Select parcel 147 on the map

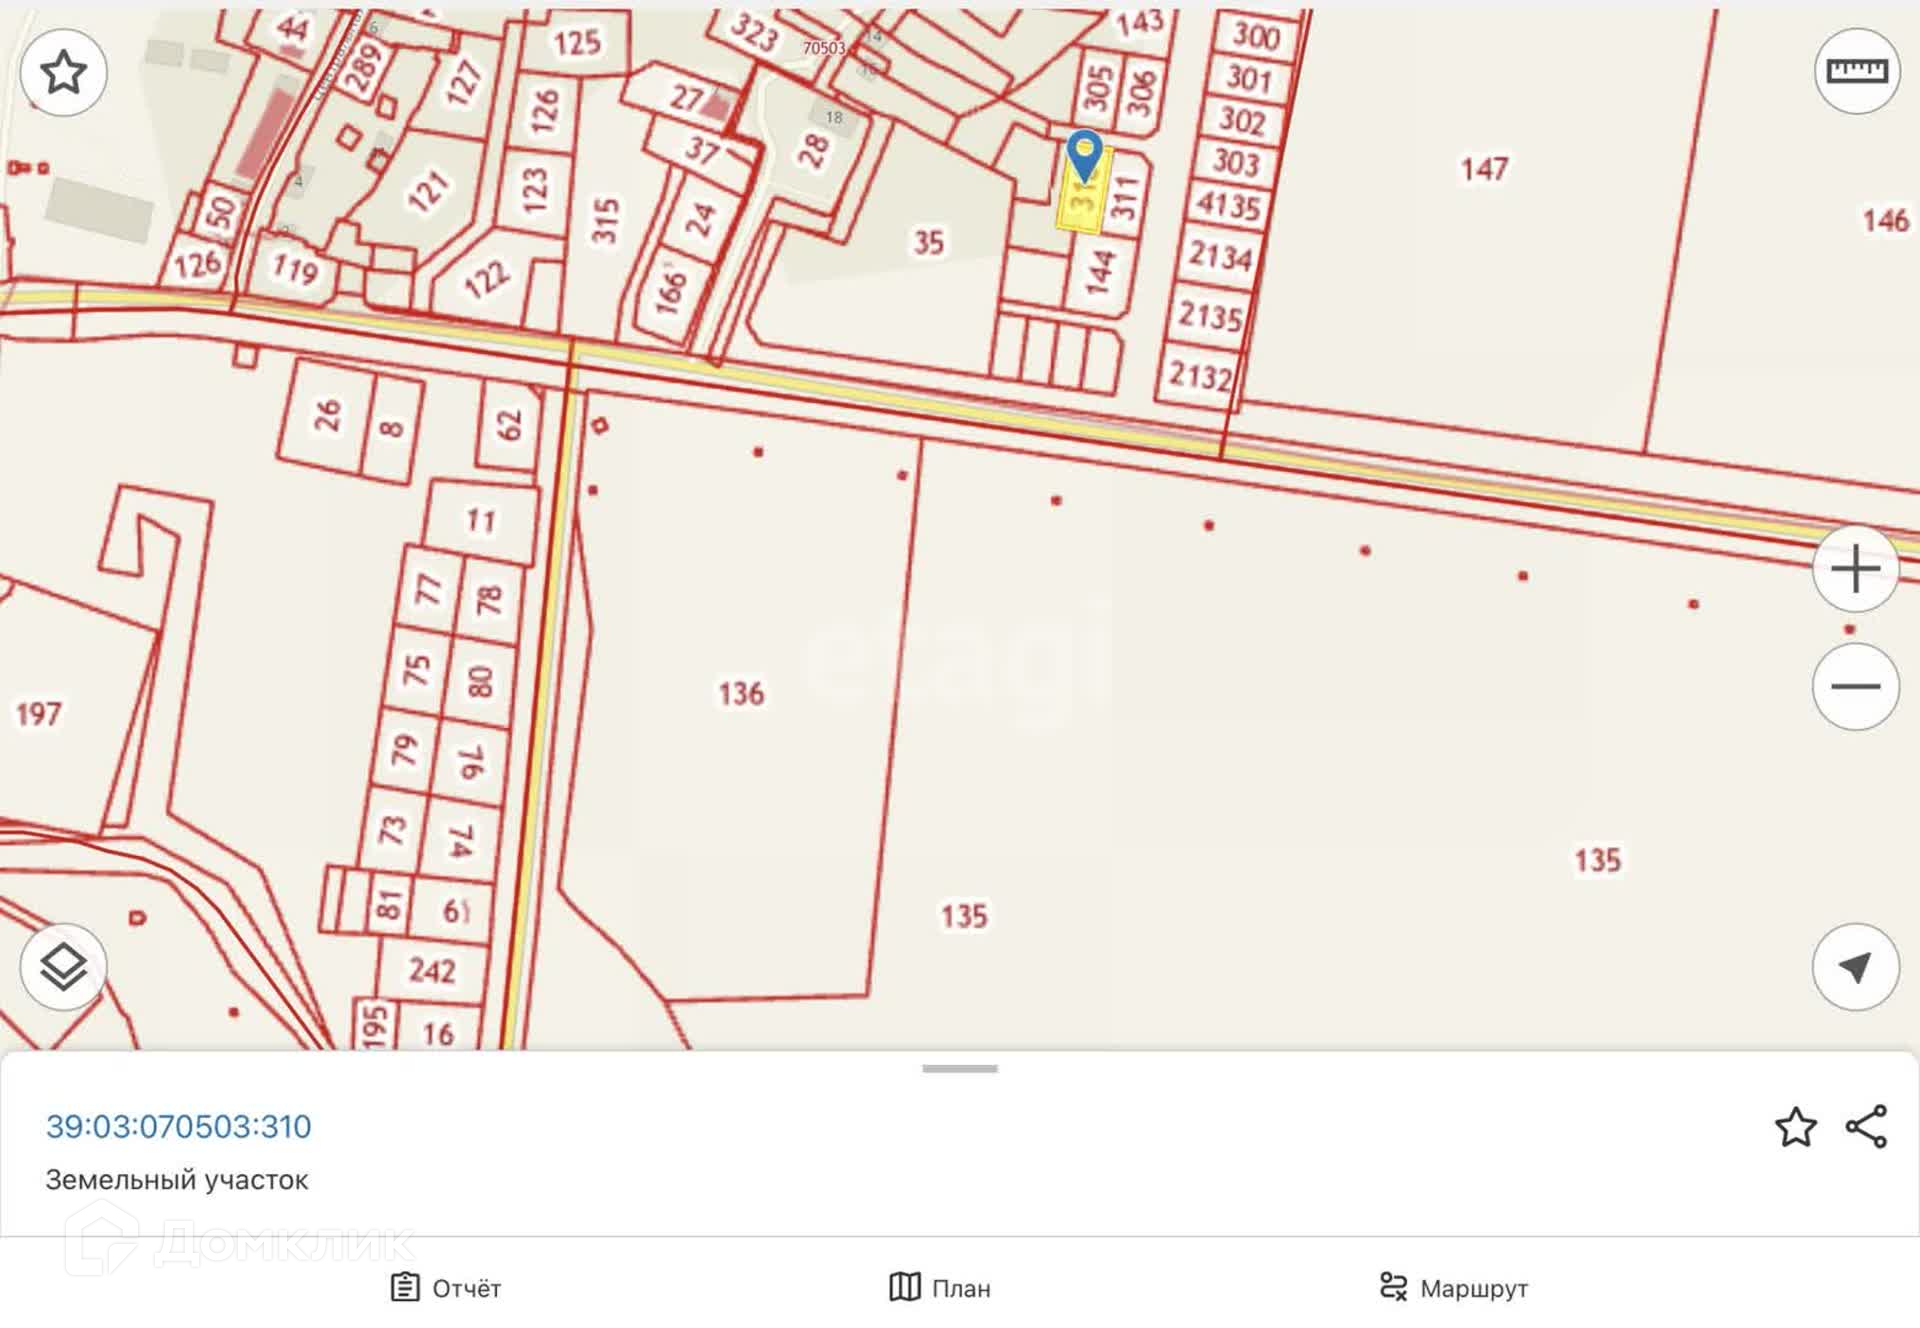[x=1483, y=169]
